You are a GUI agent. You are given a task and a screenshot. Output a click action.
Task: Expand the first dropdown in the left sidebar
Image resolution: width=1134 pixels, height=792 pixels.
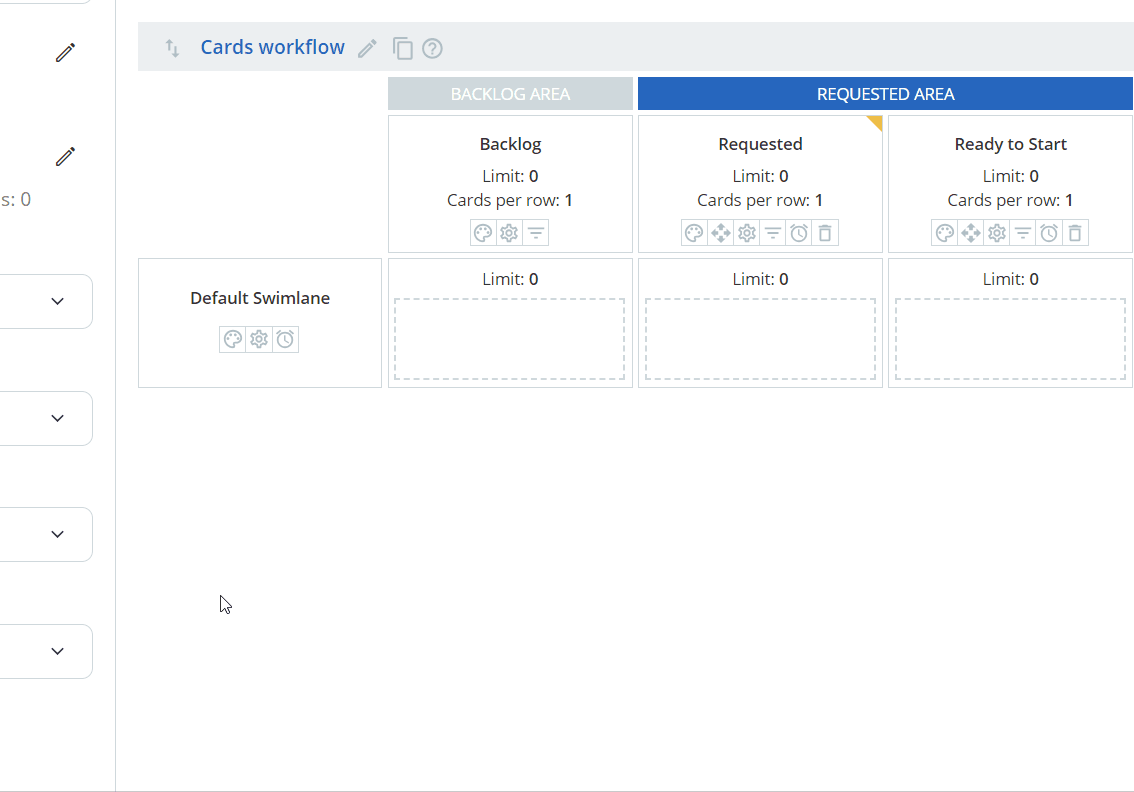[58, 301]
